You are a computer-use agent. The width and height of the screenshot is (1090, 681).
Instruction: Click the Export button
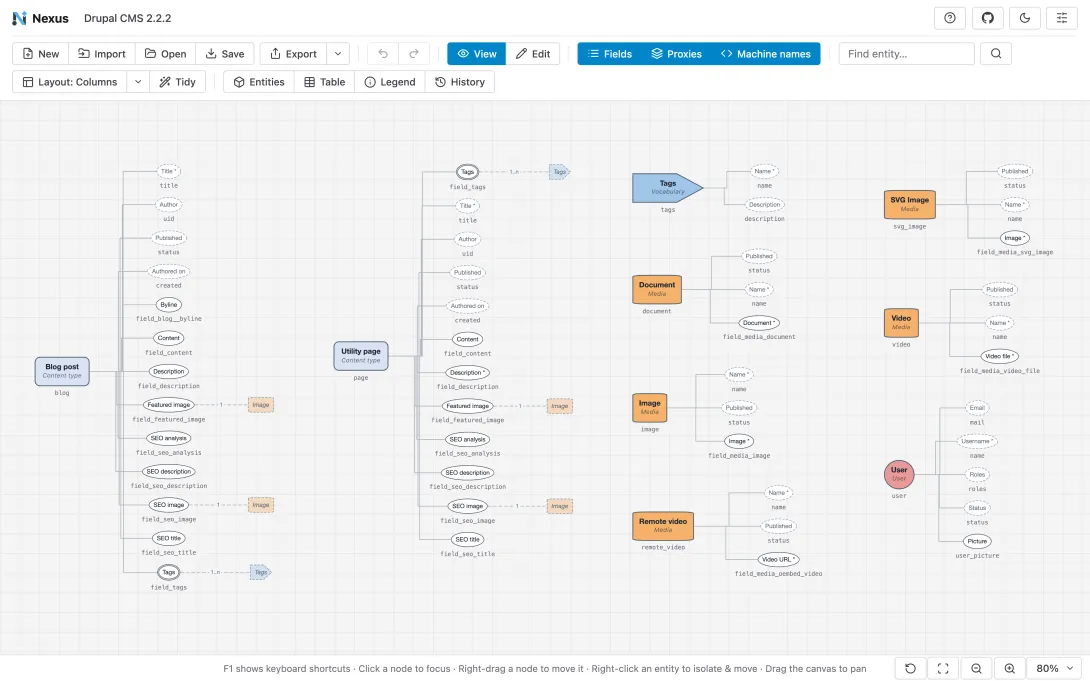[293, 54]
